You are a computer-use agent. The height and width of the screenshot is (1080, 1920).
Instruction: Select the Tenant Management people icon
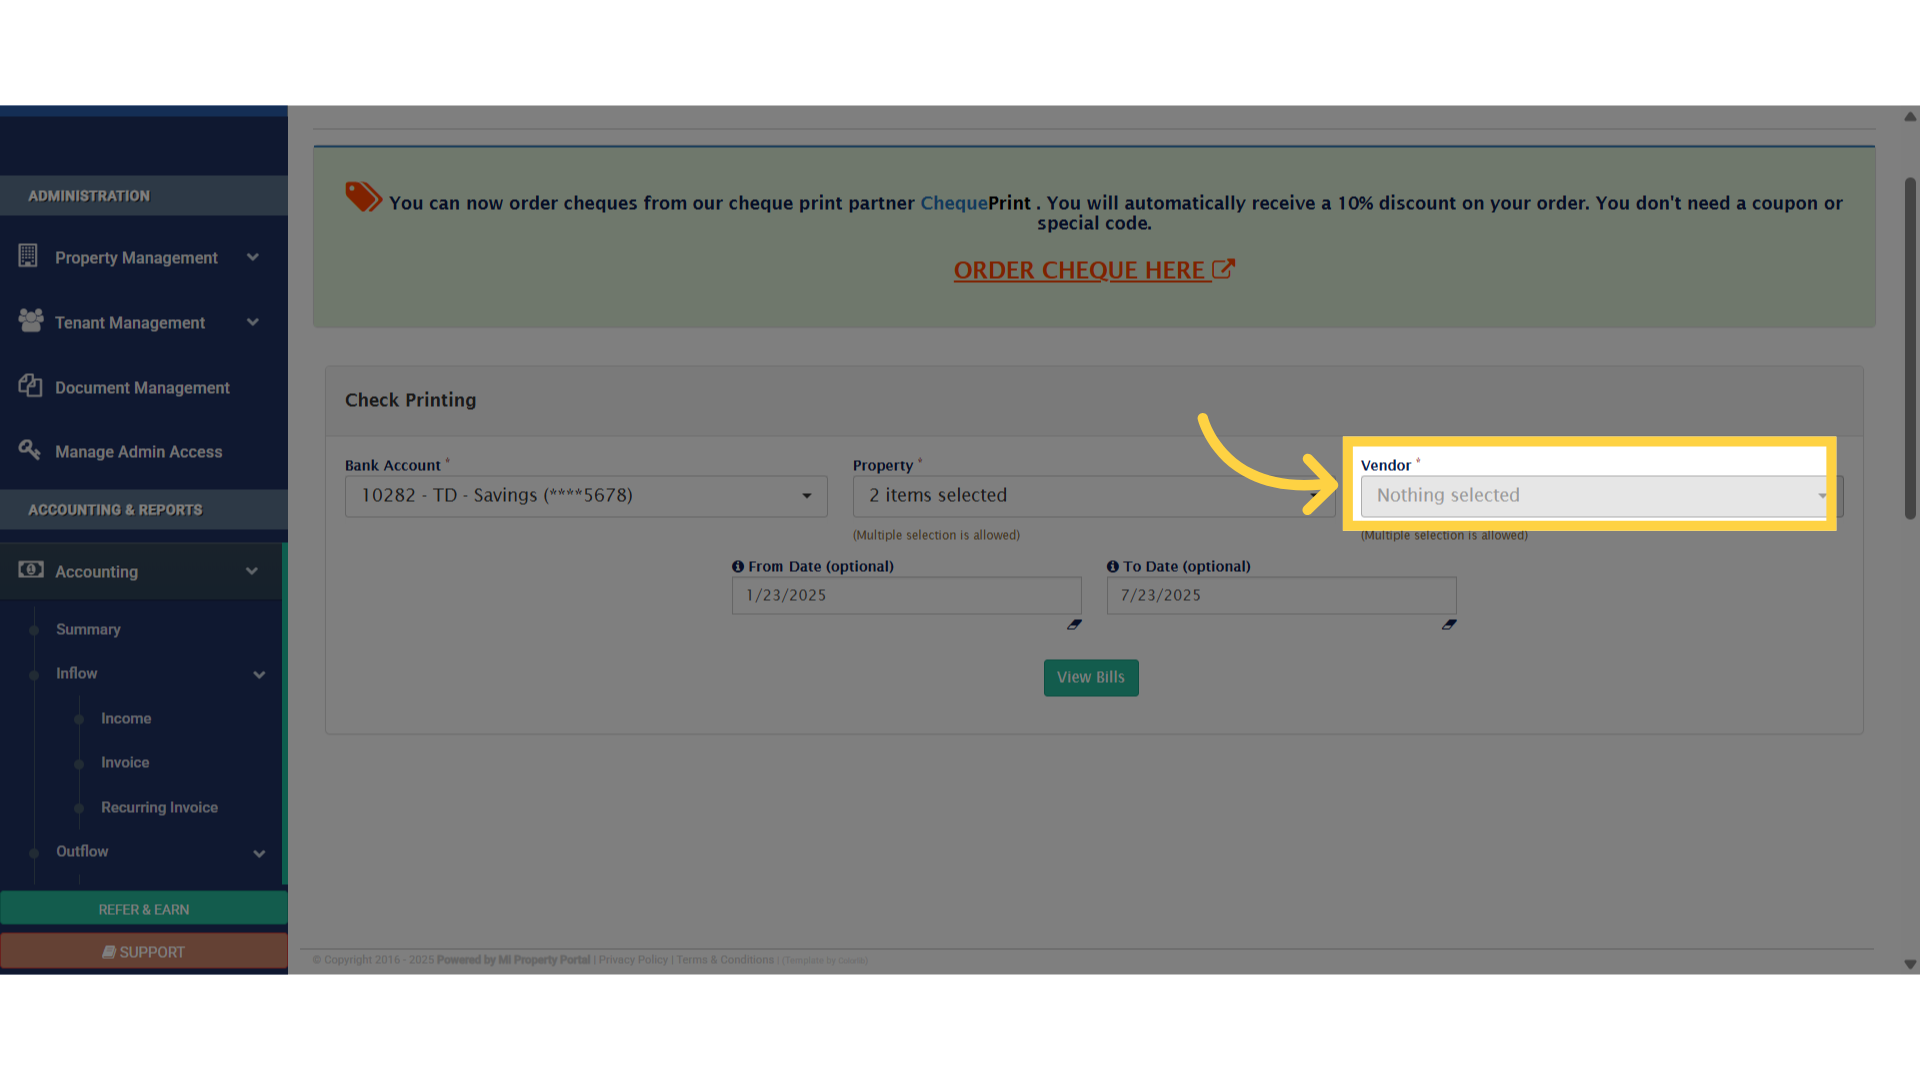[x=30, y=321]
